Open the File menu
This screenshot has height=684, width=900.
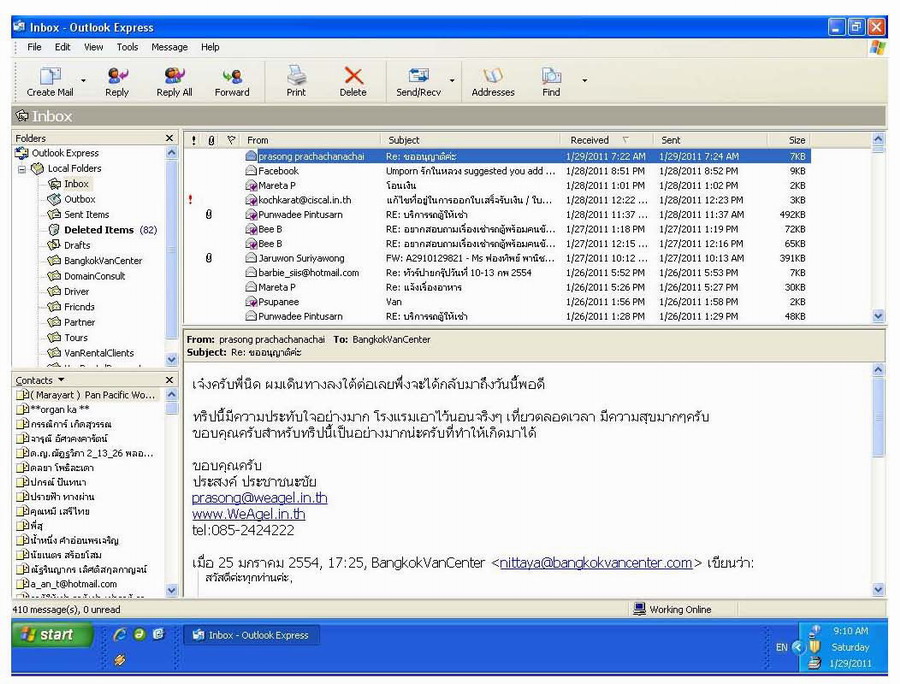point(34,47)
